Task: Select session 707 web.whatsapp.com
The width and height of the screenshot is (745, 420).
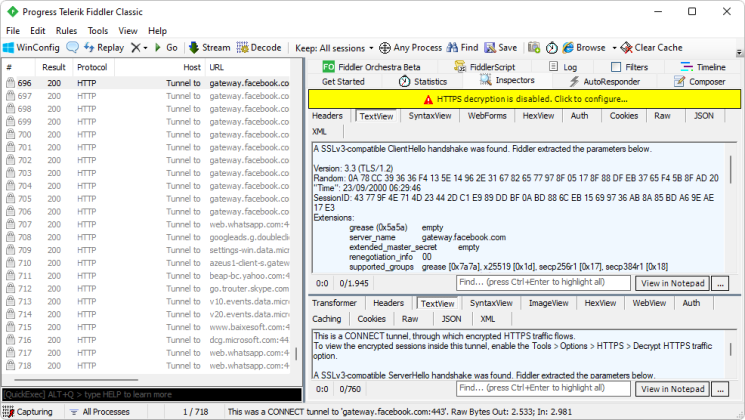Action: 147,224
